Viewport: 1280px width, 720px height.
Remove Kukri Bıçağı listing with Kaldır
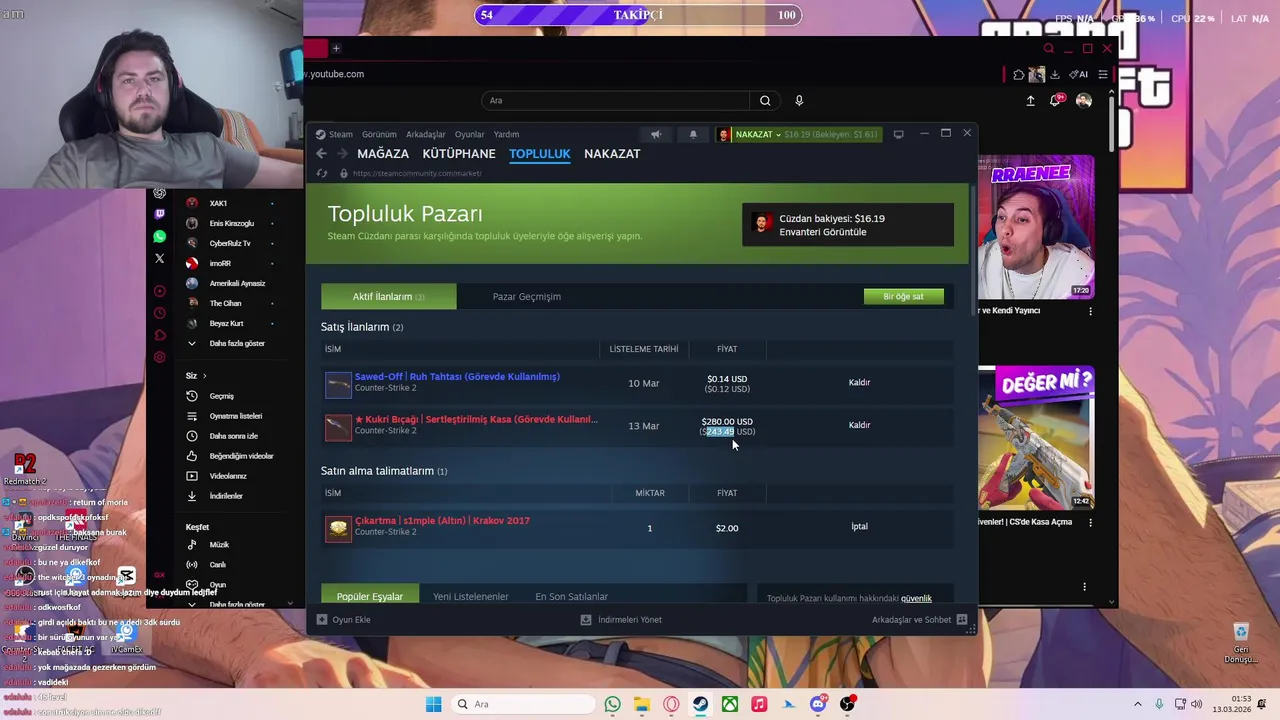859,425
